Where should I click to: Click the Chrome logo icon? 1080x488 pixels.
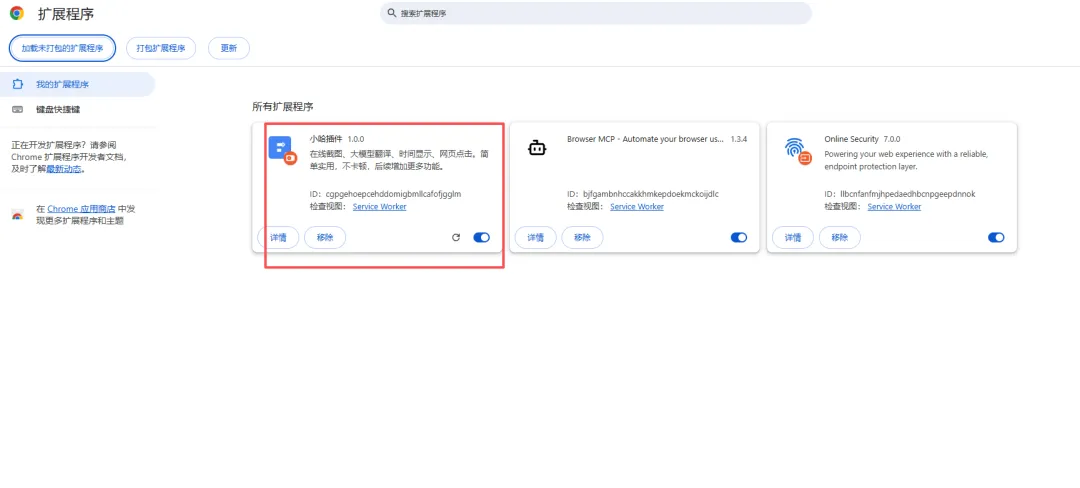[17, 13]
